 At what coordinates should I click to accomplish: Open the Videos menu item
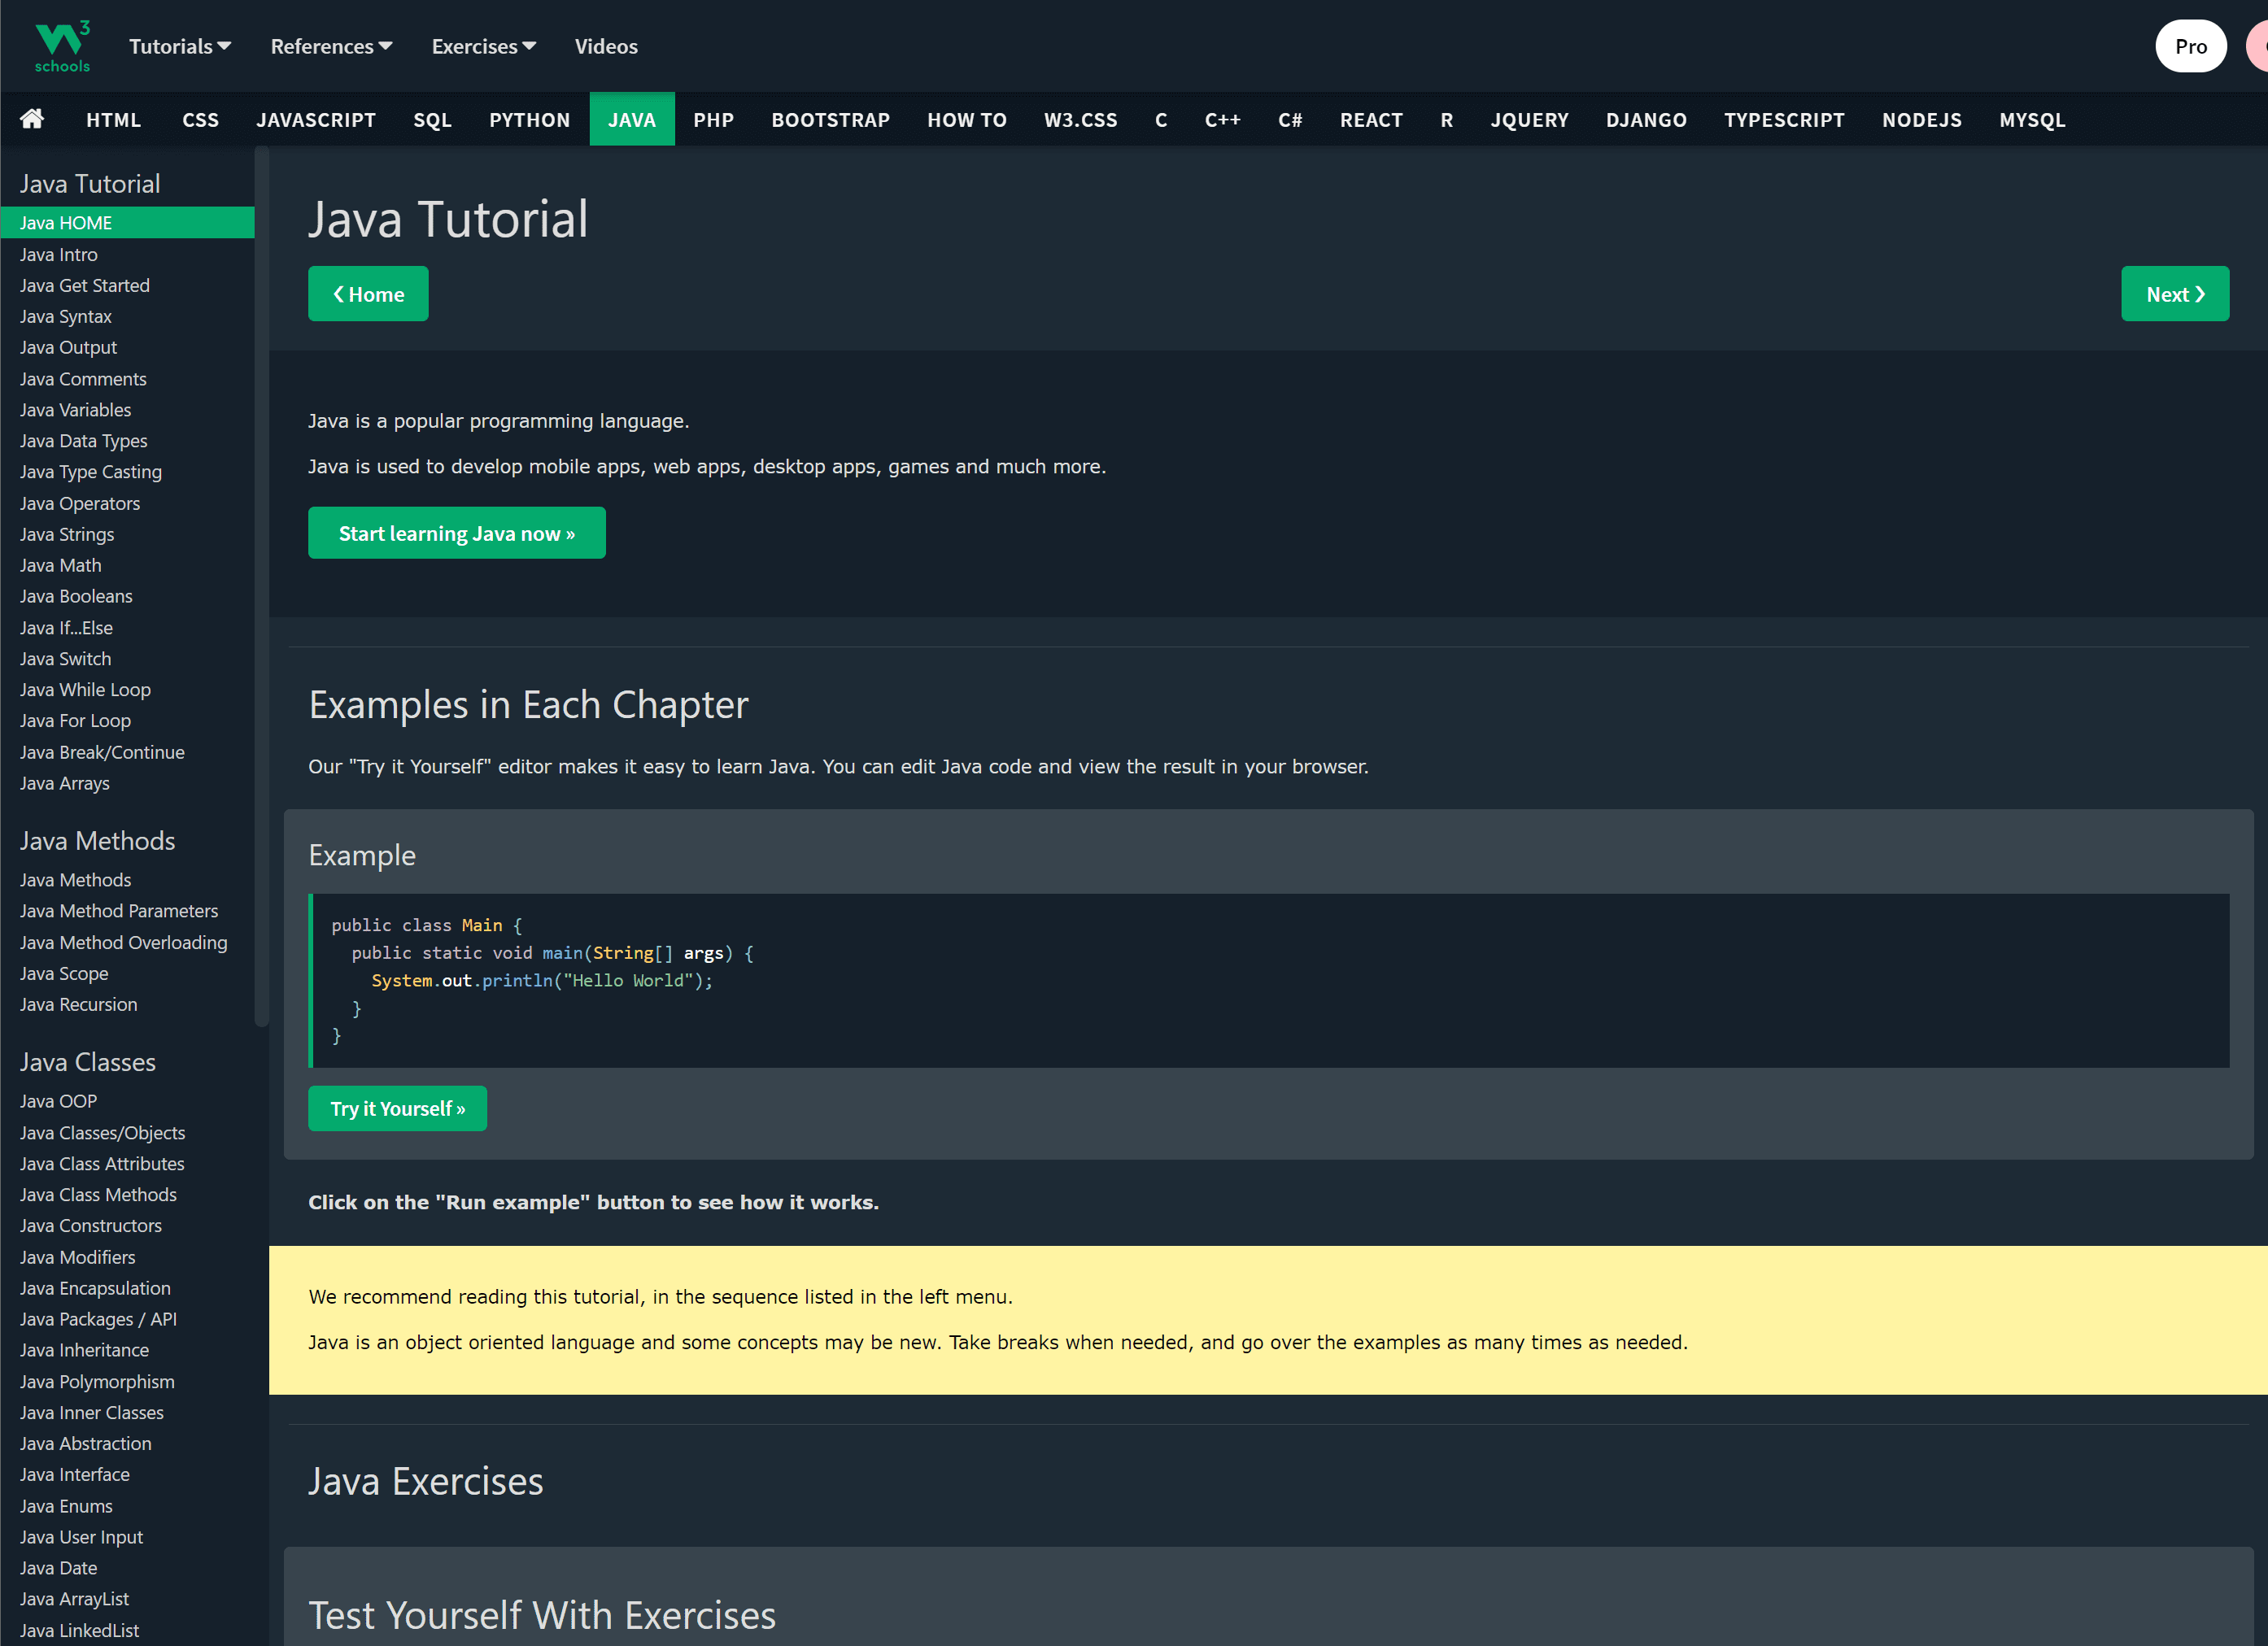point(605,46)
